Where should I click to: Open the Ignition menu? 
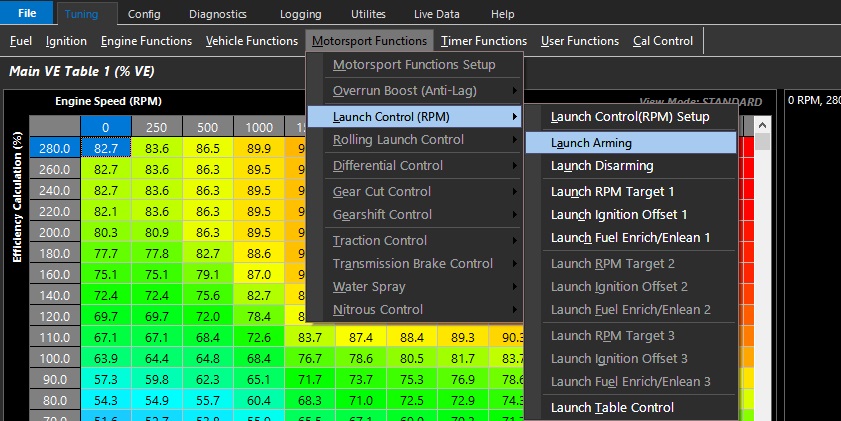66,41
